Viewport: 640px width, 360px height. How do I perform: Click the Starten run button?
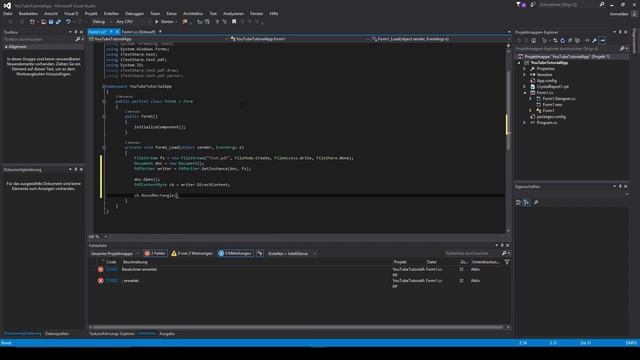coord(165,22)
